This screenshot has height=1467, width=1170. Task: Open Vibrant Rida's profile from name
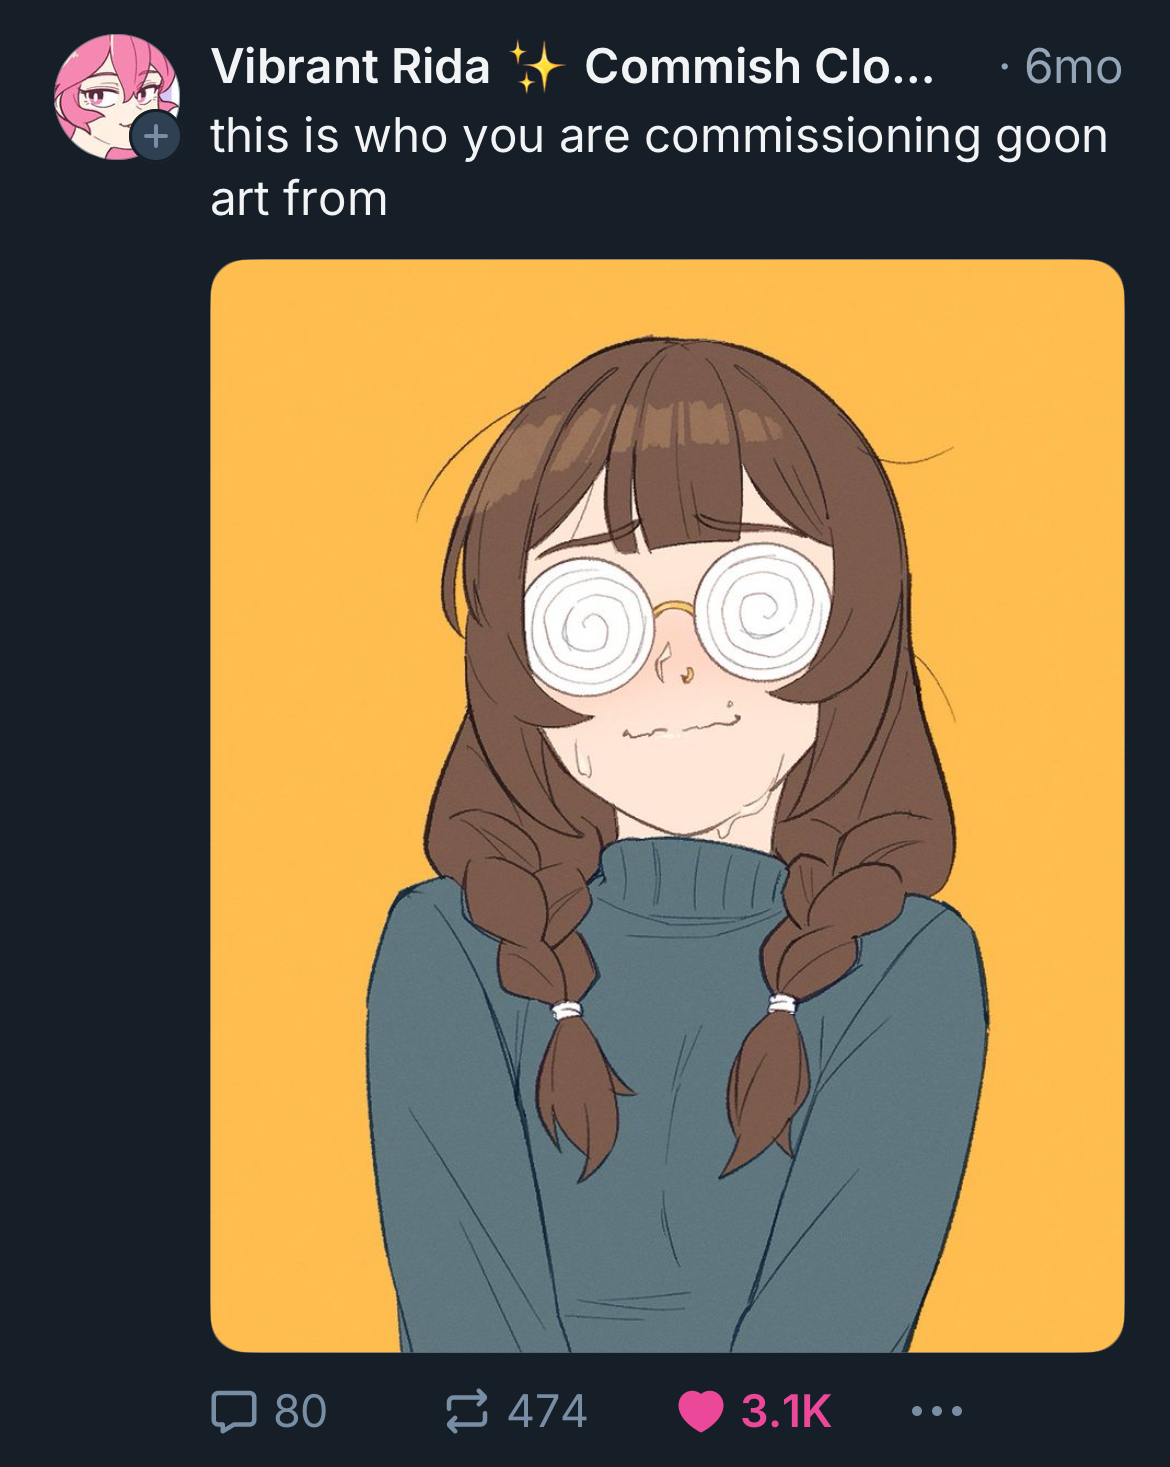[350, 67]
